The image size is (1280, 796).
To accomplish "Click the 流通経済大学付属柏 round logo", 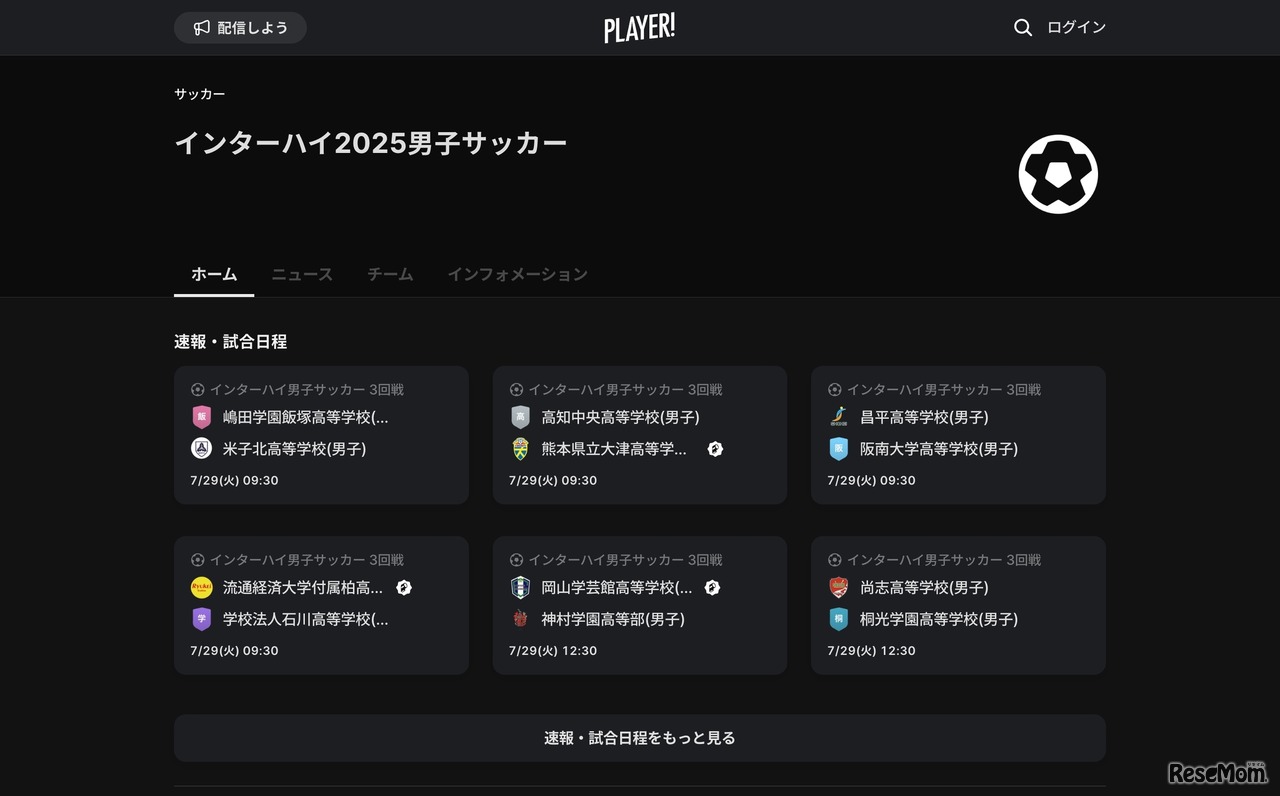I will coord(201,588).
